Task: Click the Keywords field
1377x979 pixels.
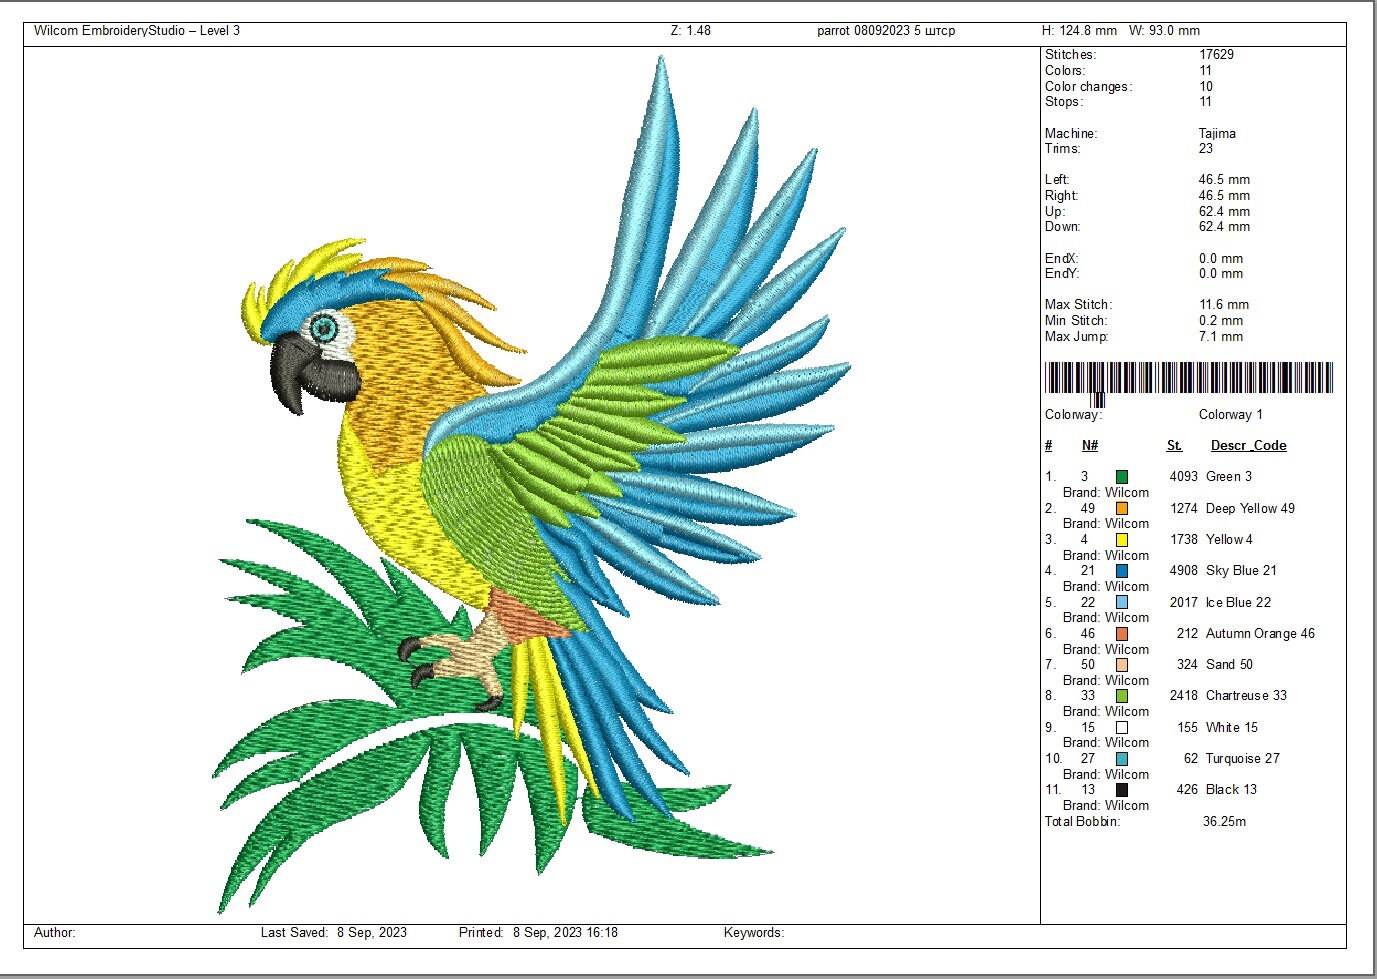Action: [x=754, y=932]
